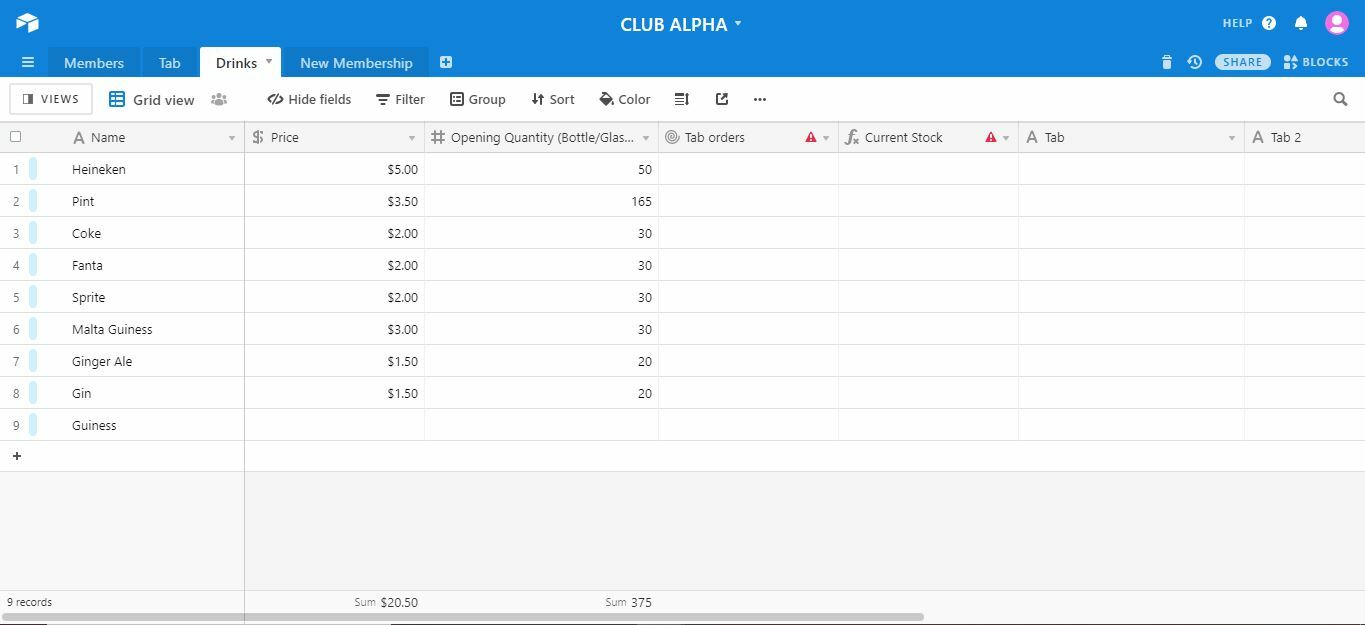This screenshot has width=1365, height=625.
Task: Open the Name column dropdown arrow
Action: click(232, 138)
